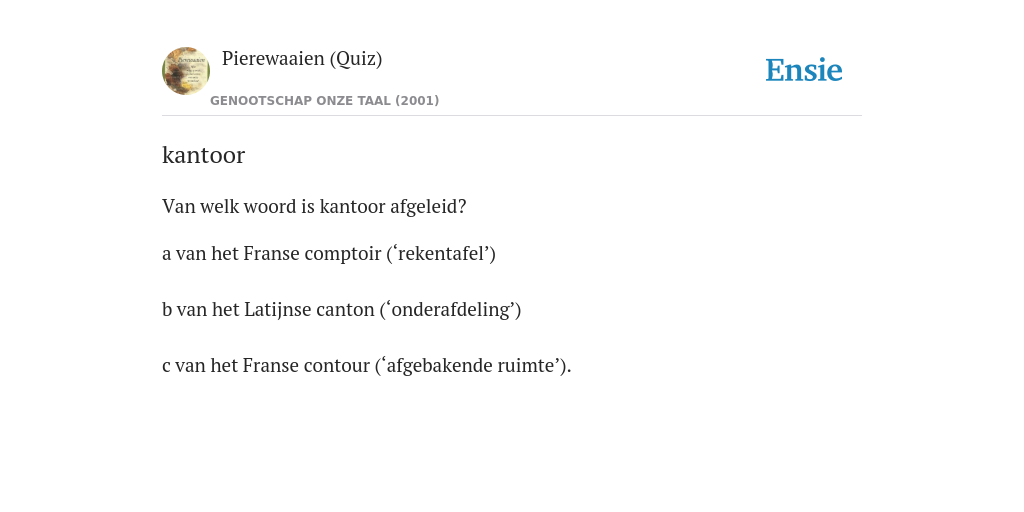This screenshot has width=1024, height=512.
Task: Click the Ensie logo
Action: coord(804,70)
